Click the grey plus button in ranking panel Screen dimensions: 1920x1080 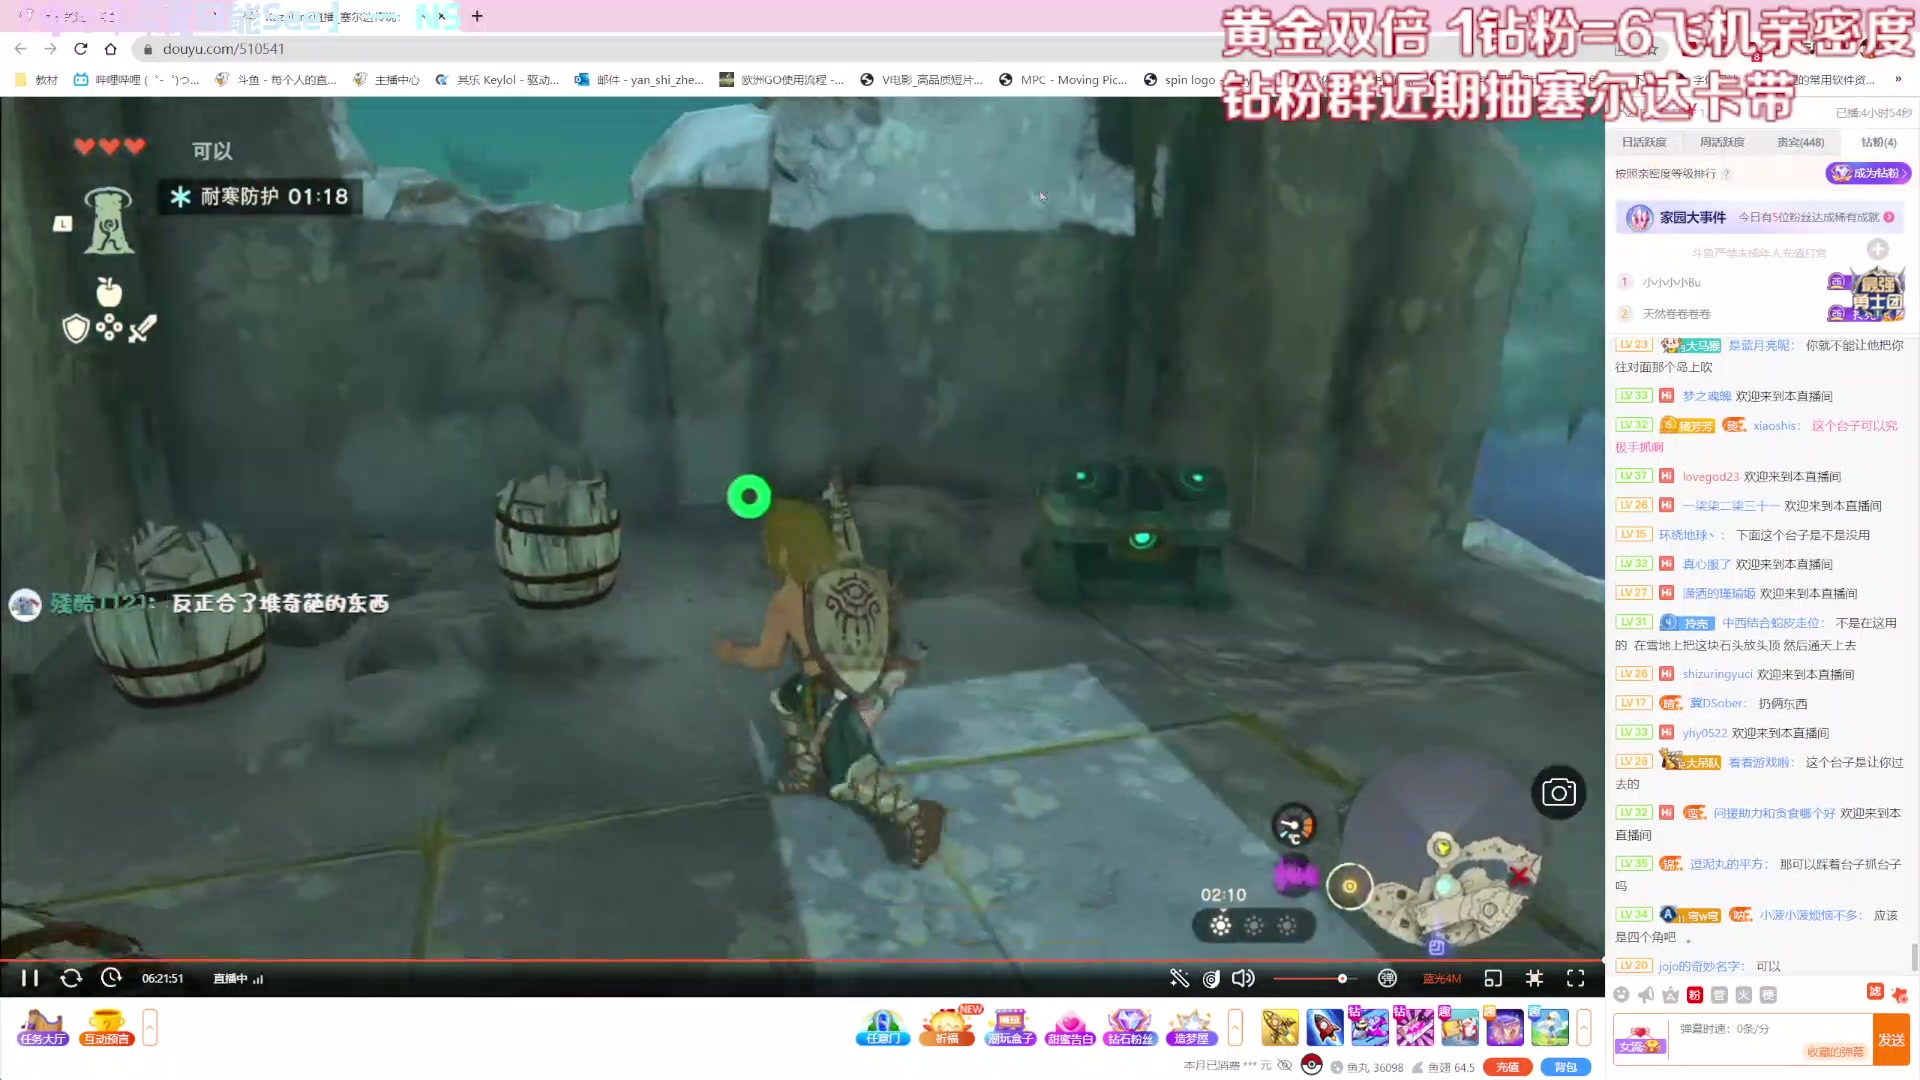coord(1878,249)
